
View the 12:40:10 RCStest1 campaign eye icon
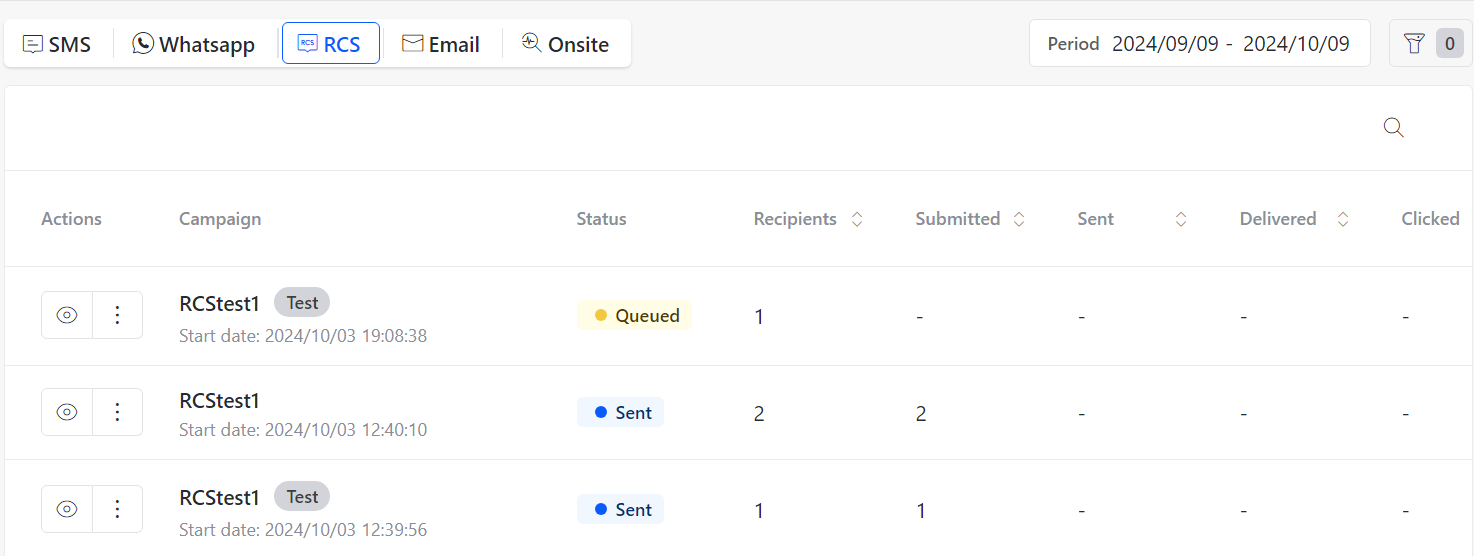[x=67, y=412]
